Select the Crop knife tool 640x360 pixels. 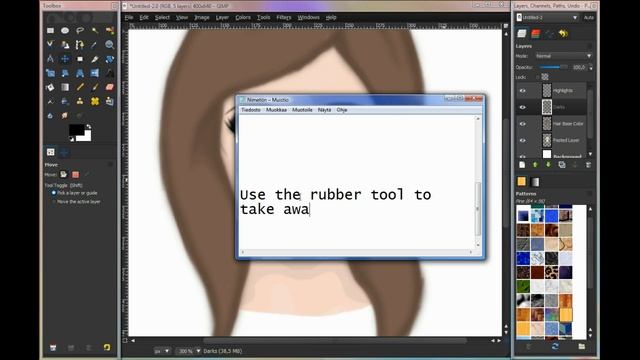tap(95, 59)
